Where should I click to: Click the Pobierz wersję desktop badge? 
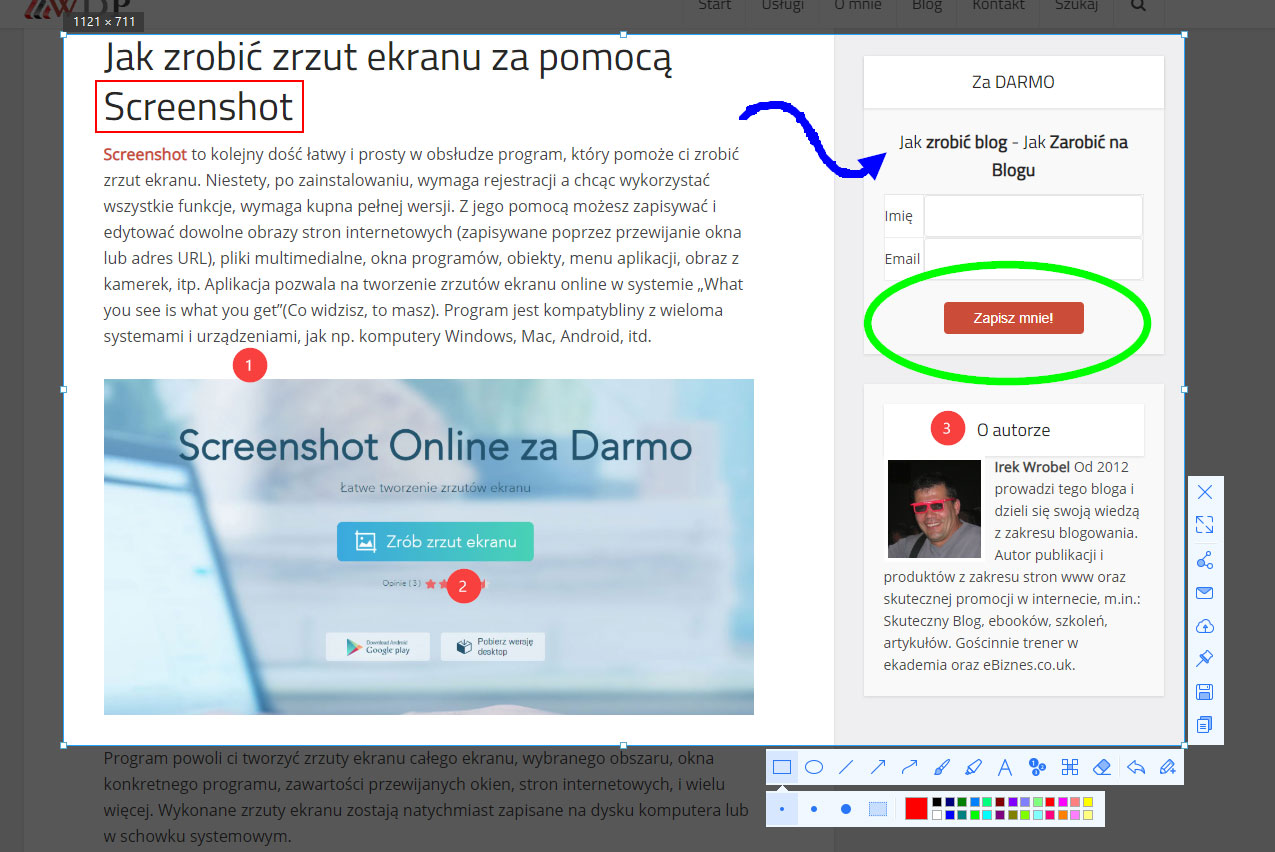[x=494, y=647]
